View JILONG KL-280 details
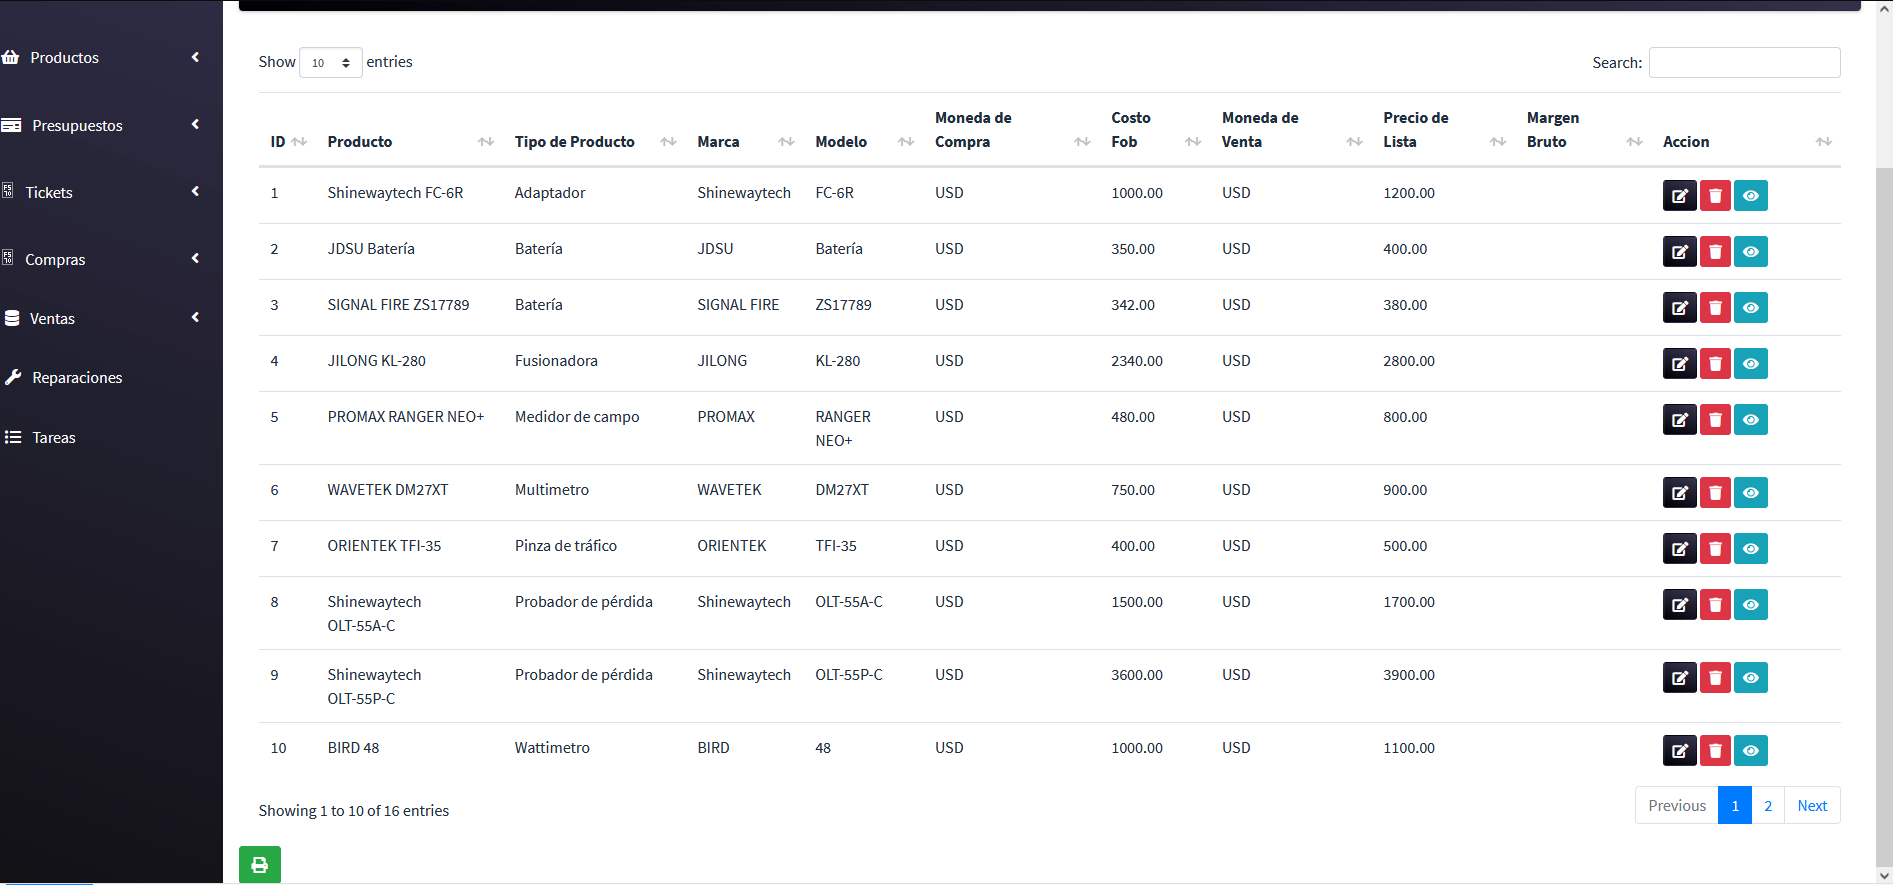Viewport: 1893px width, 885px height. pos(1751,364)
